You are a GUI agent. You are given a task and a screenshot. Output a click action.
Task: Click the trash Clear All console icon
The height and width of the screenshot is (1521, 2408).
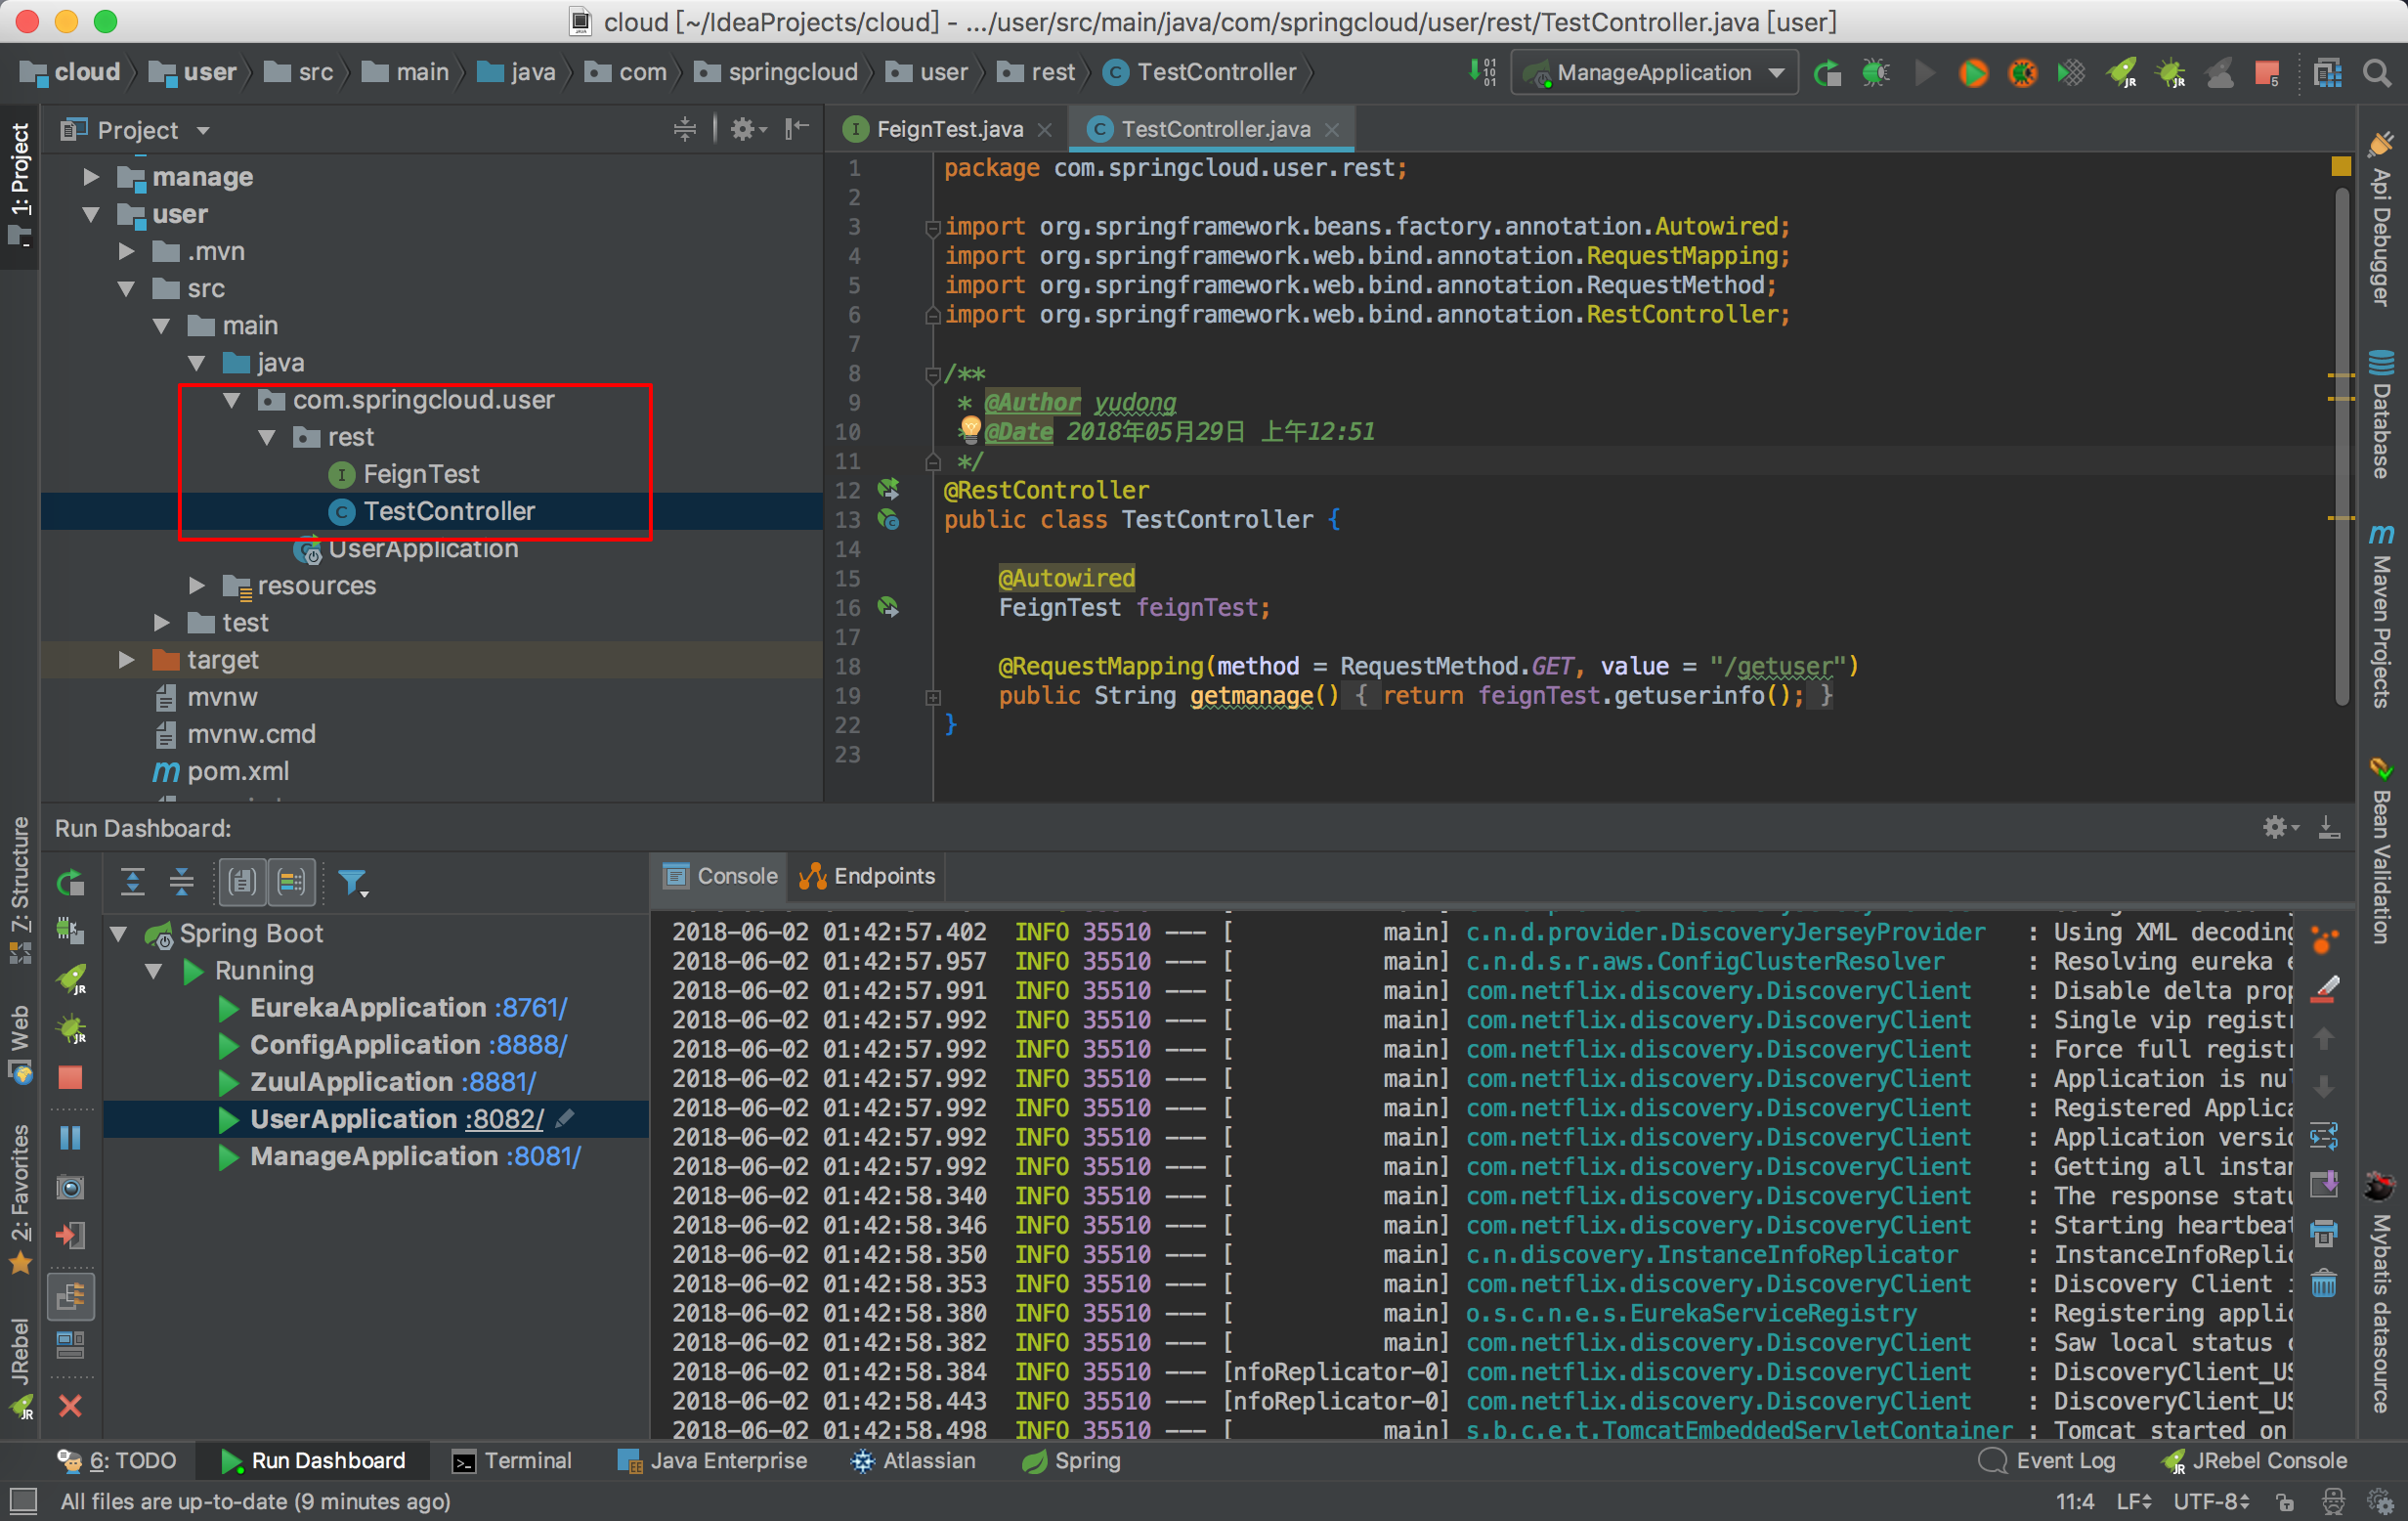2324,1284
